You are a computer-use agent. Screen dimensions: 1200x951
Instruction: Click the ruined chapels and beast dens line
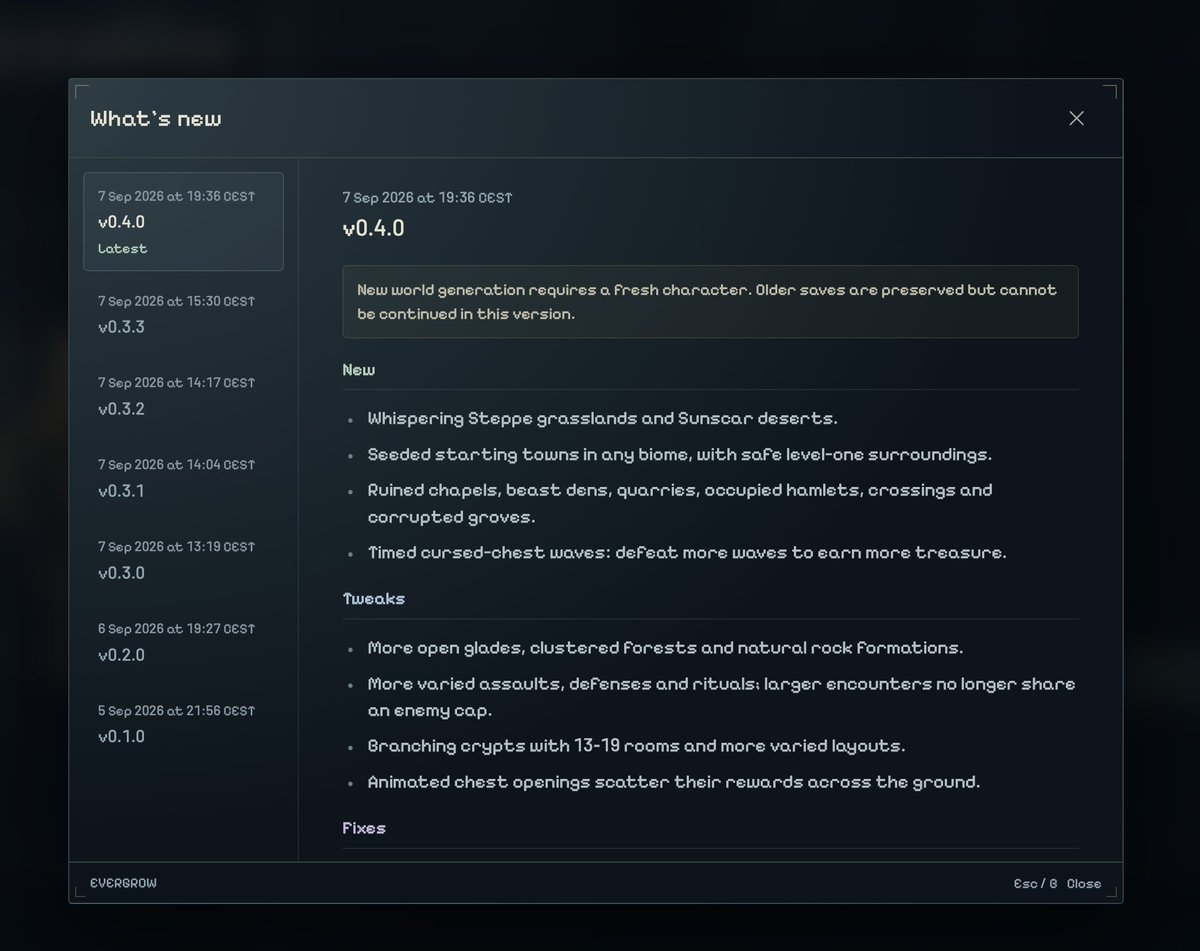tap(680, 503)
